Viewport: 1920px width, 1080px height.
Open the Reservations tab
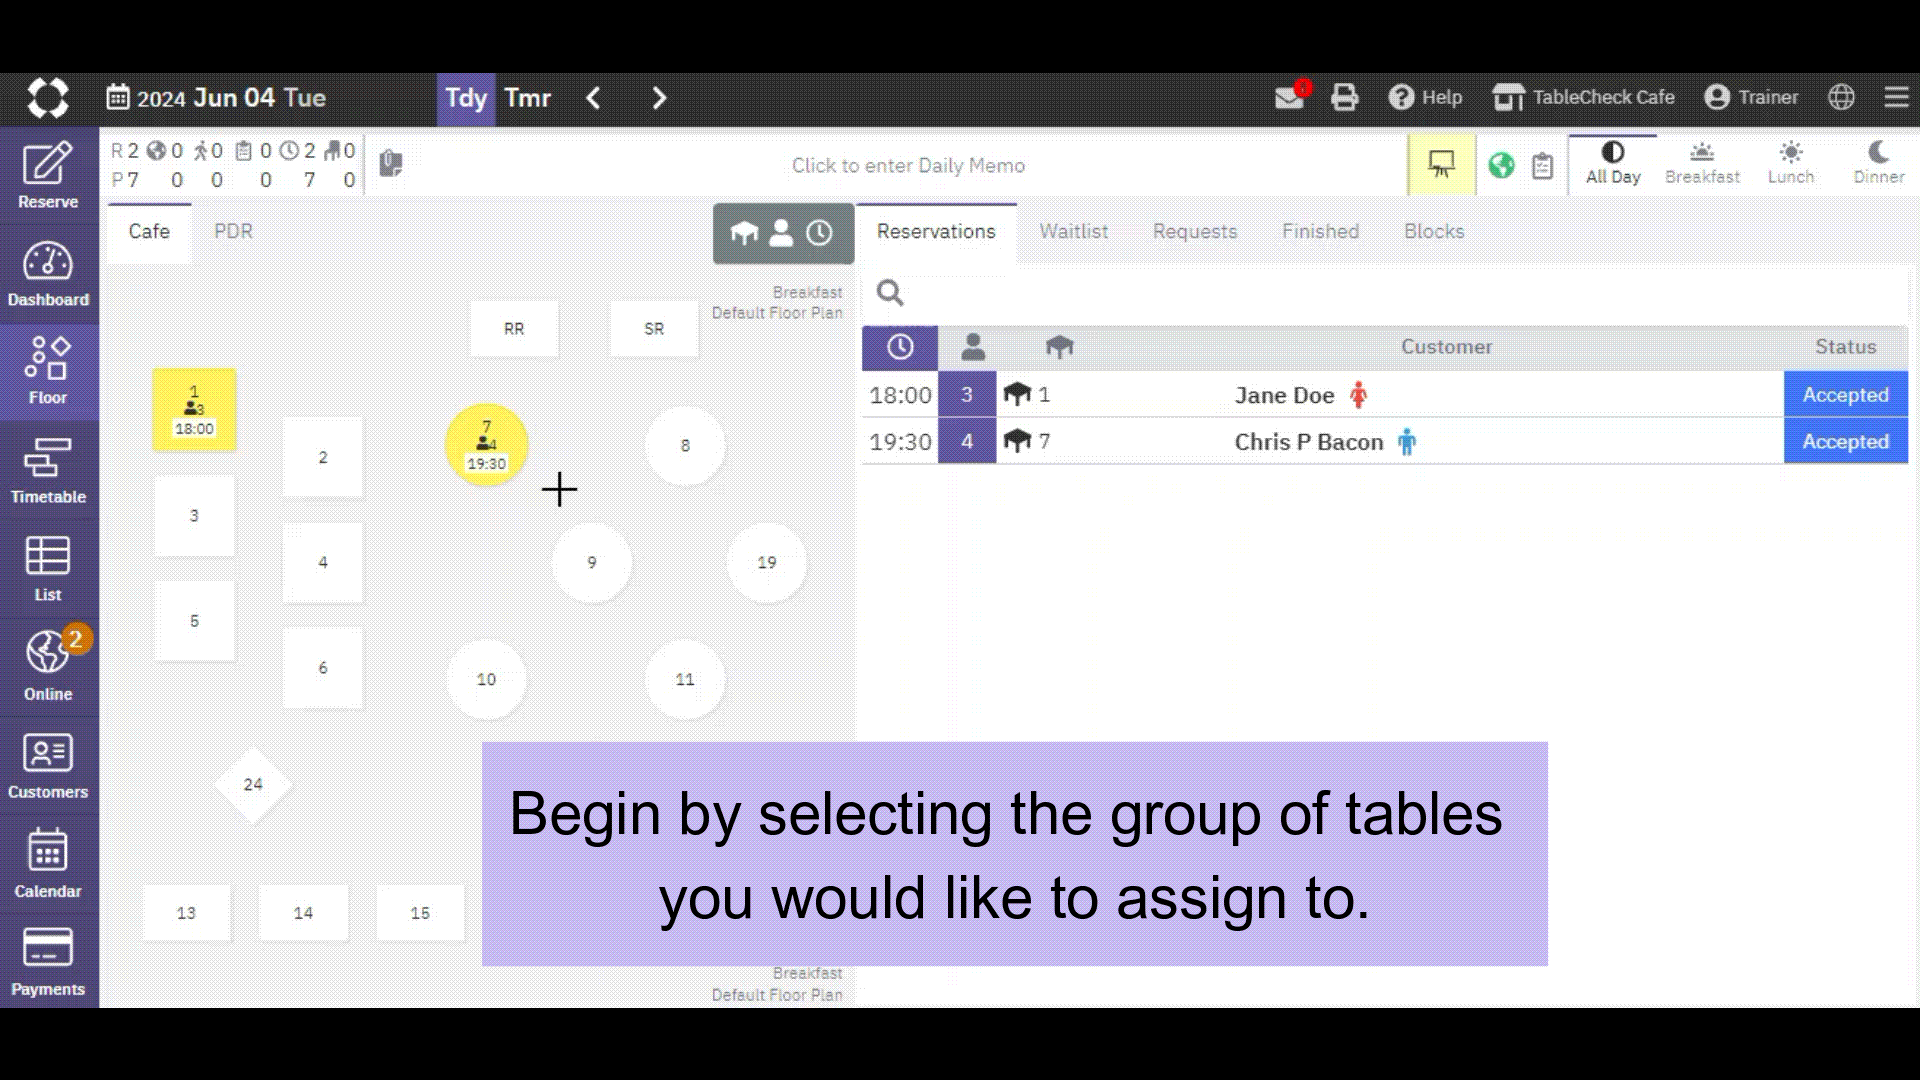[x=936, y=232]
